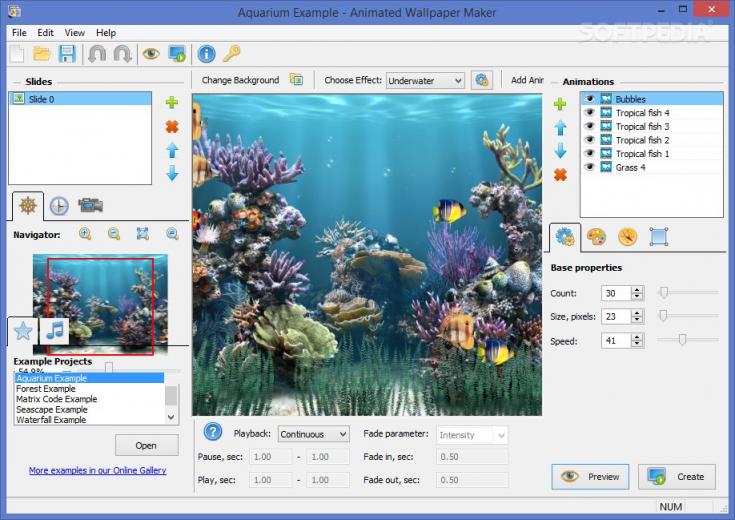Move animation up with blue arrow
735x520 pixels.
click(560, 128)
